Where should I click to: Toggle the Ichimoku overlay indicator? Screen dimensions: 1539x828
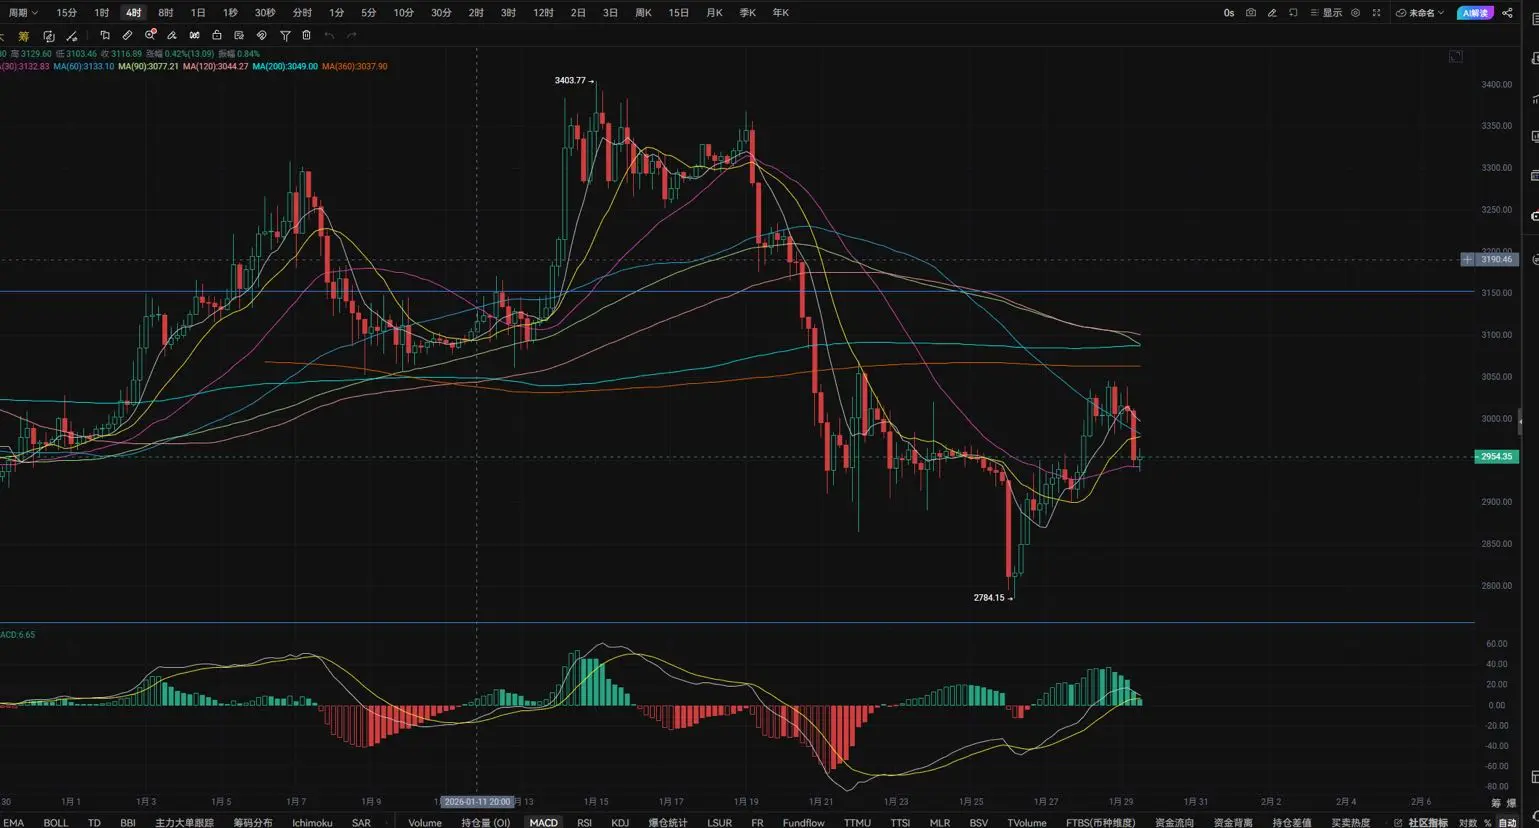(x=312, y=822)
